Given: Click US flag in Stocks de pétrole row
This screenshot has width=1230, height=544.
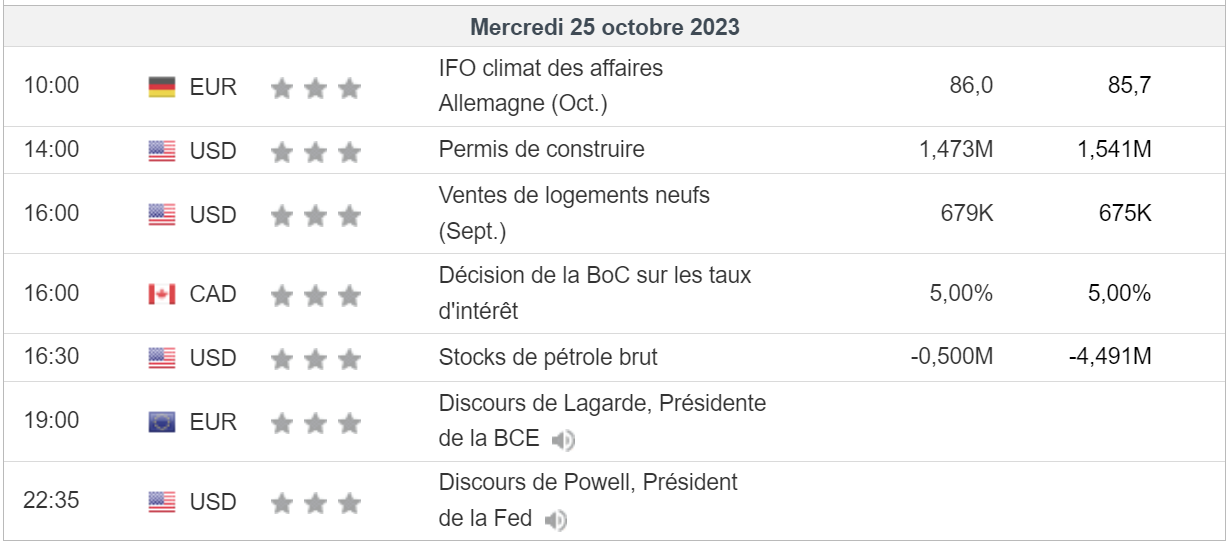Looking at the screenshot, I should point(161,358).
